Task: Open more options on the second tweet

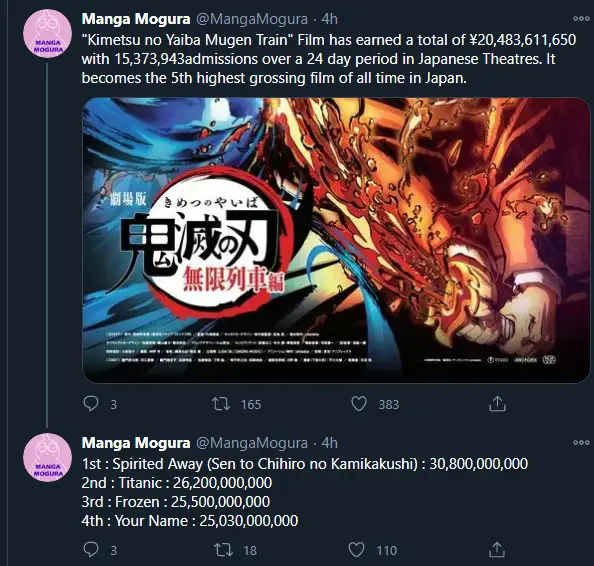Action: click(581, 442)
